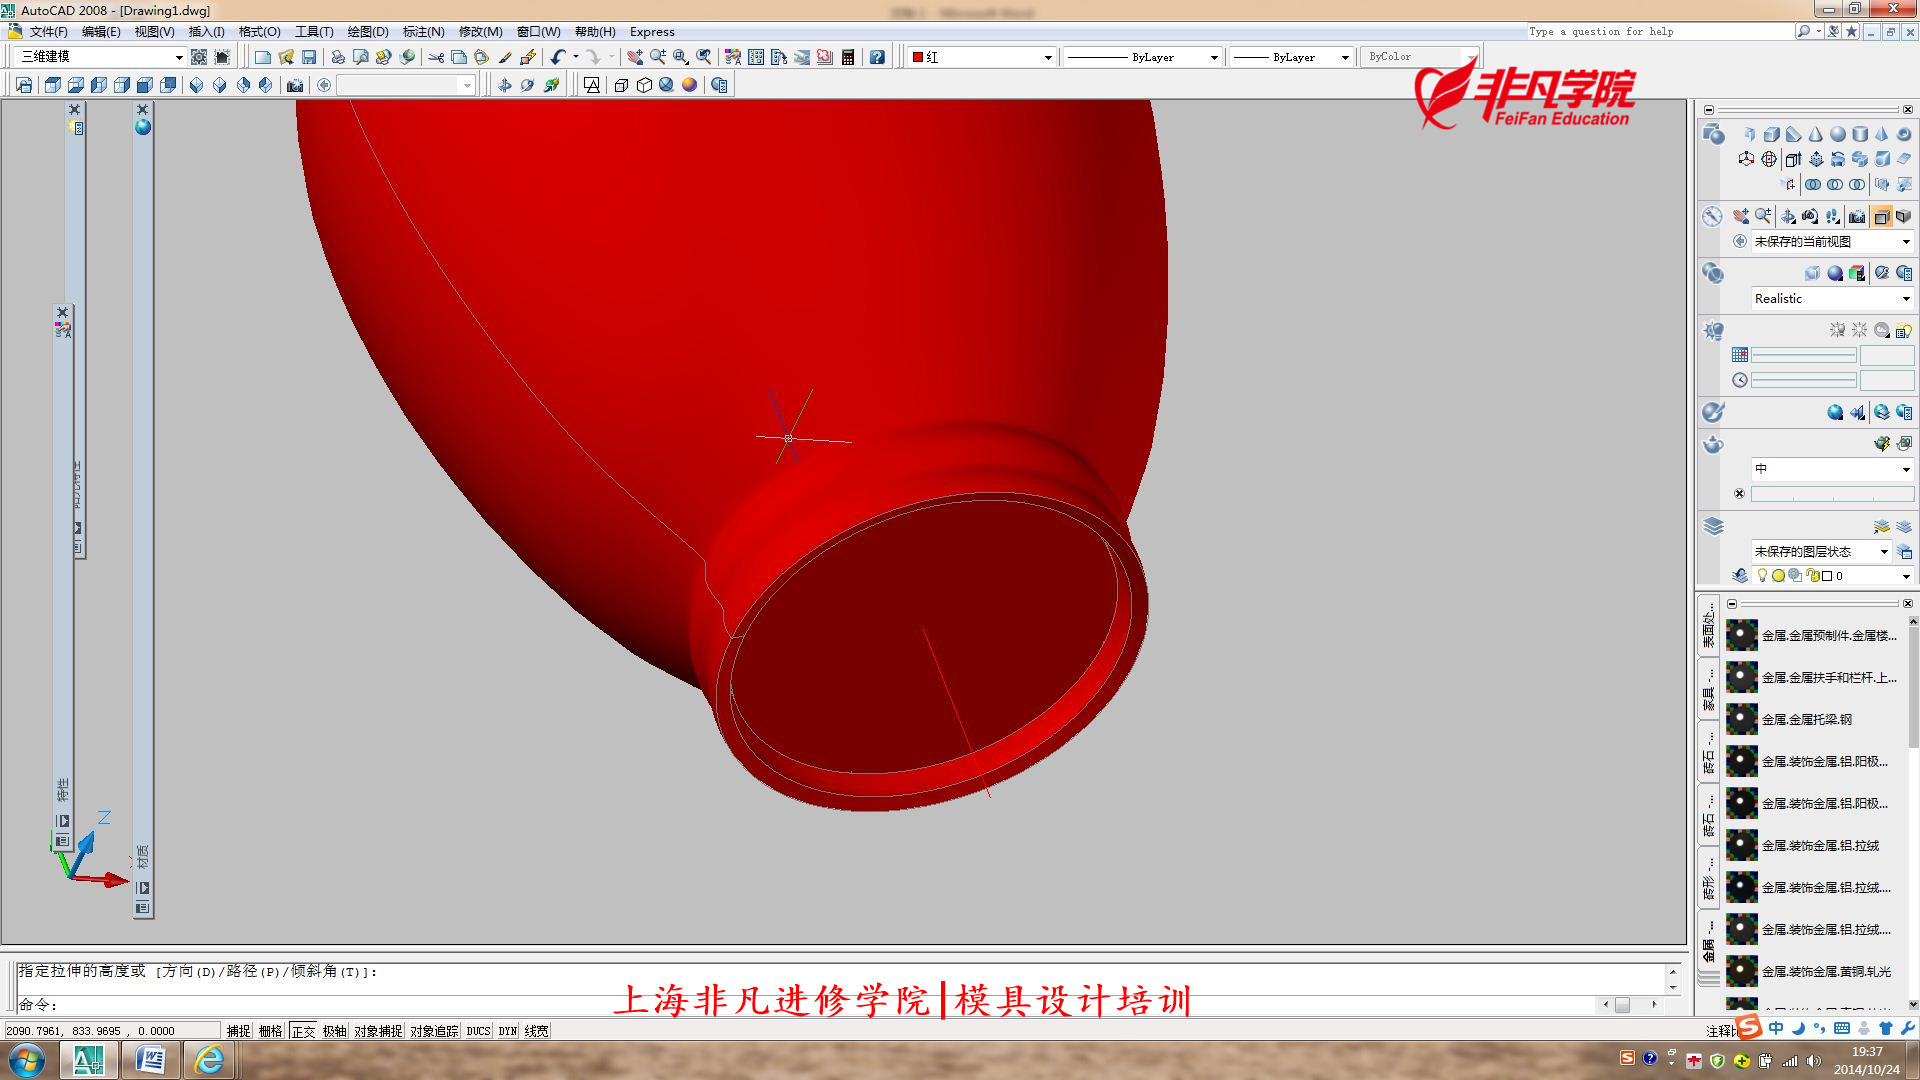The height and width of the screenshot is (1080, 1920).
Task: Click the Cut scissors icon
Action: click(436, 57)
